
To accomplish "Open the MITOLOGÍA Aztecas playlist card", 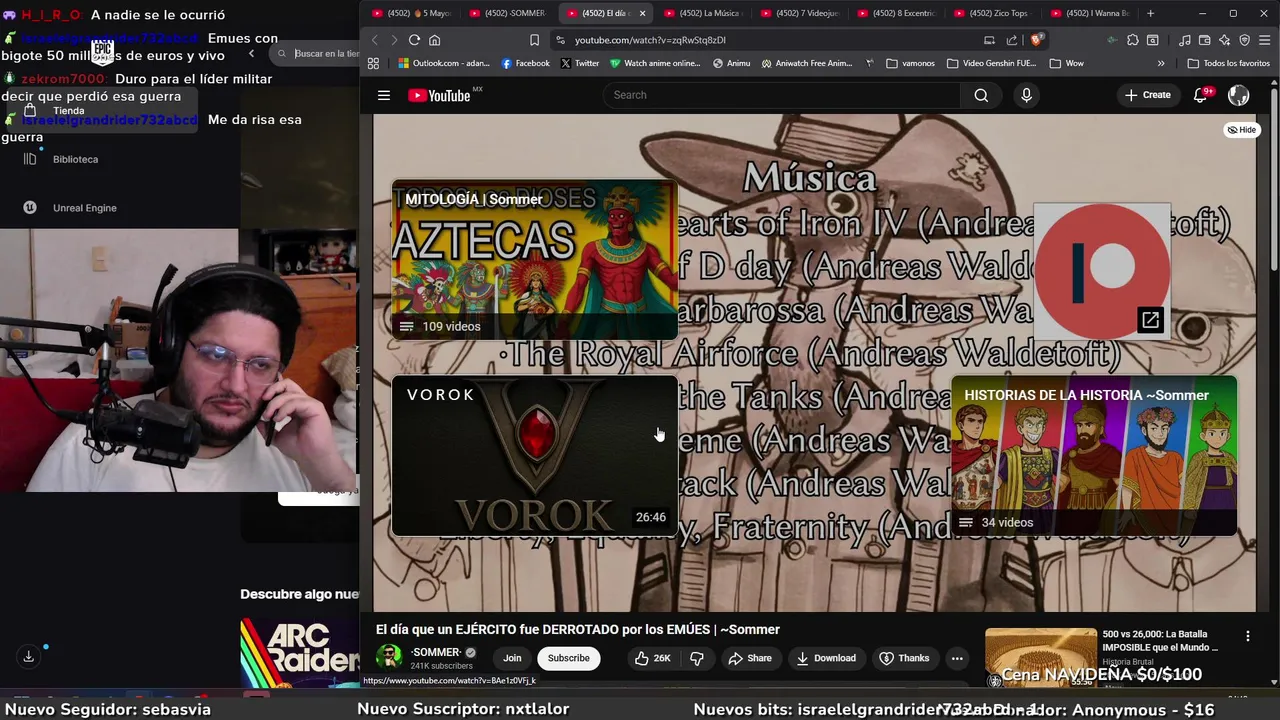I will pyautogui.click(x=534, y=260).
